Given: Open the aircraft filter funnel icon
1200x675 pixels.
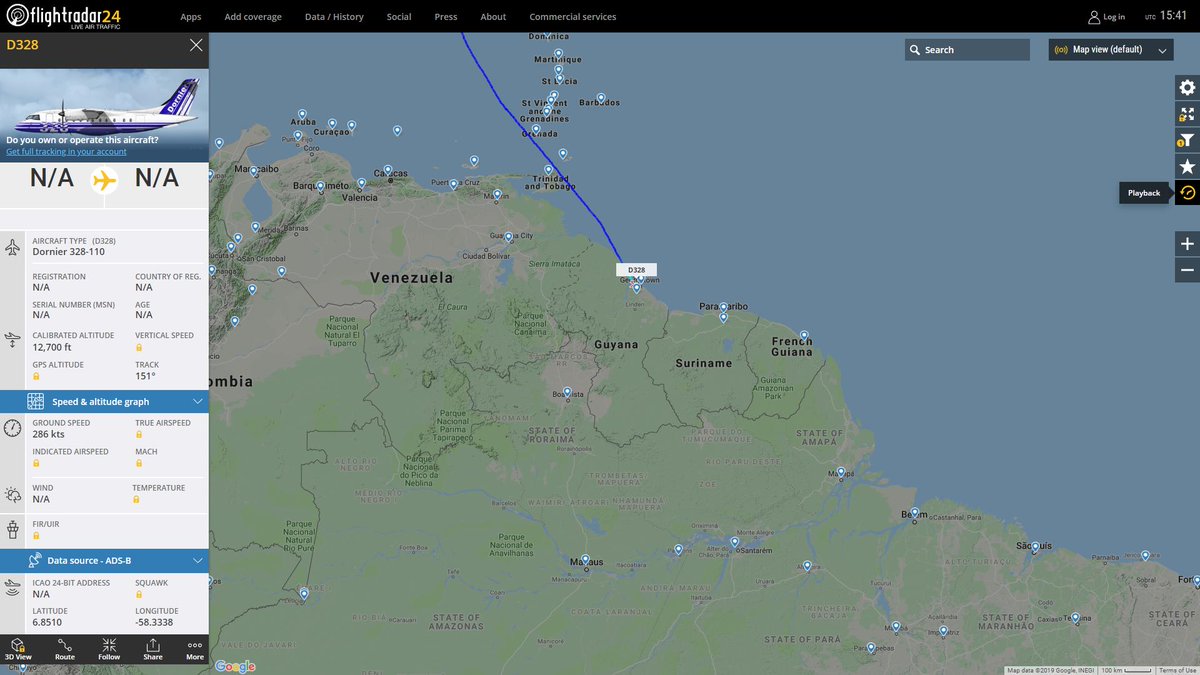Looking at the screenshot, I should pyautogui.click(x=1187, y=140).
